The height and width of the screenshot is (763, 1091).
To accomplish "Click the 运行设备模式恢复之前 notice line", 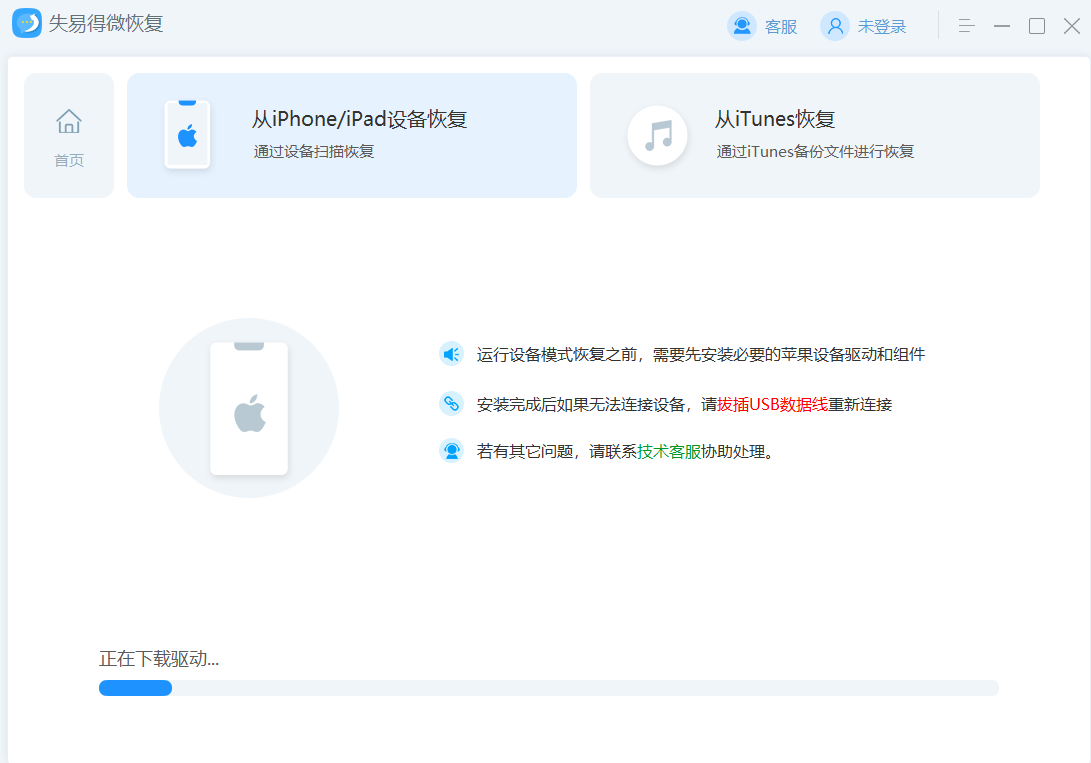I will tap(701, 355).
